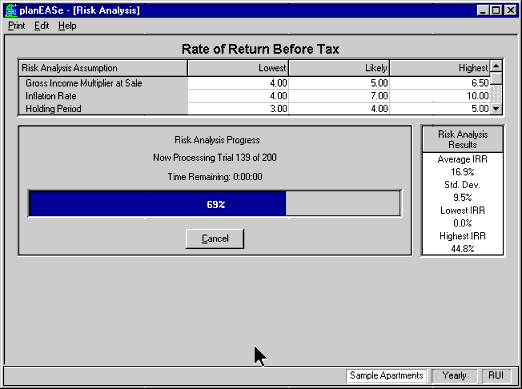Click Gross Income Multiplier highest value 6.50
Image resolution: width=522 pixels, height=389 pixels.
click(x=440, y=83)
